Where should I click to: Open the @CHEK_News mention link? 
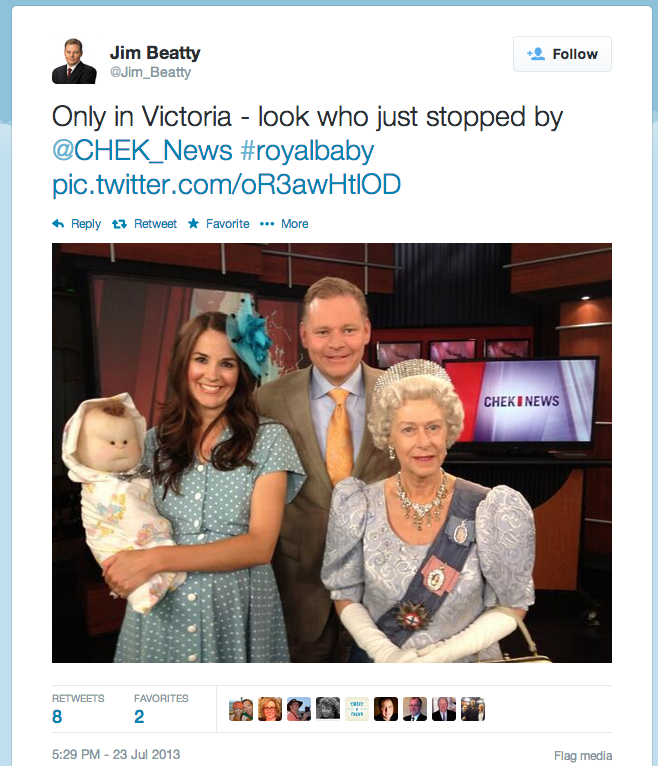point(142,150)
